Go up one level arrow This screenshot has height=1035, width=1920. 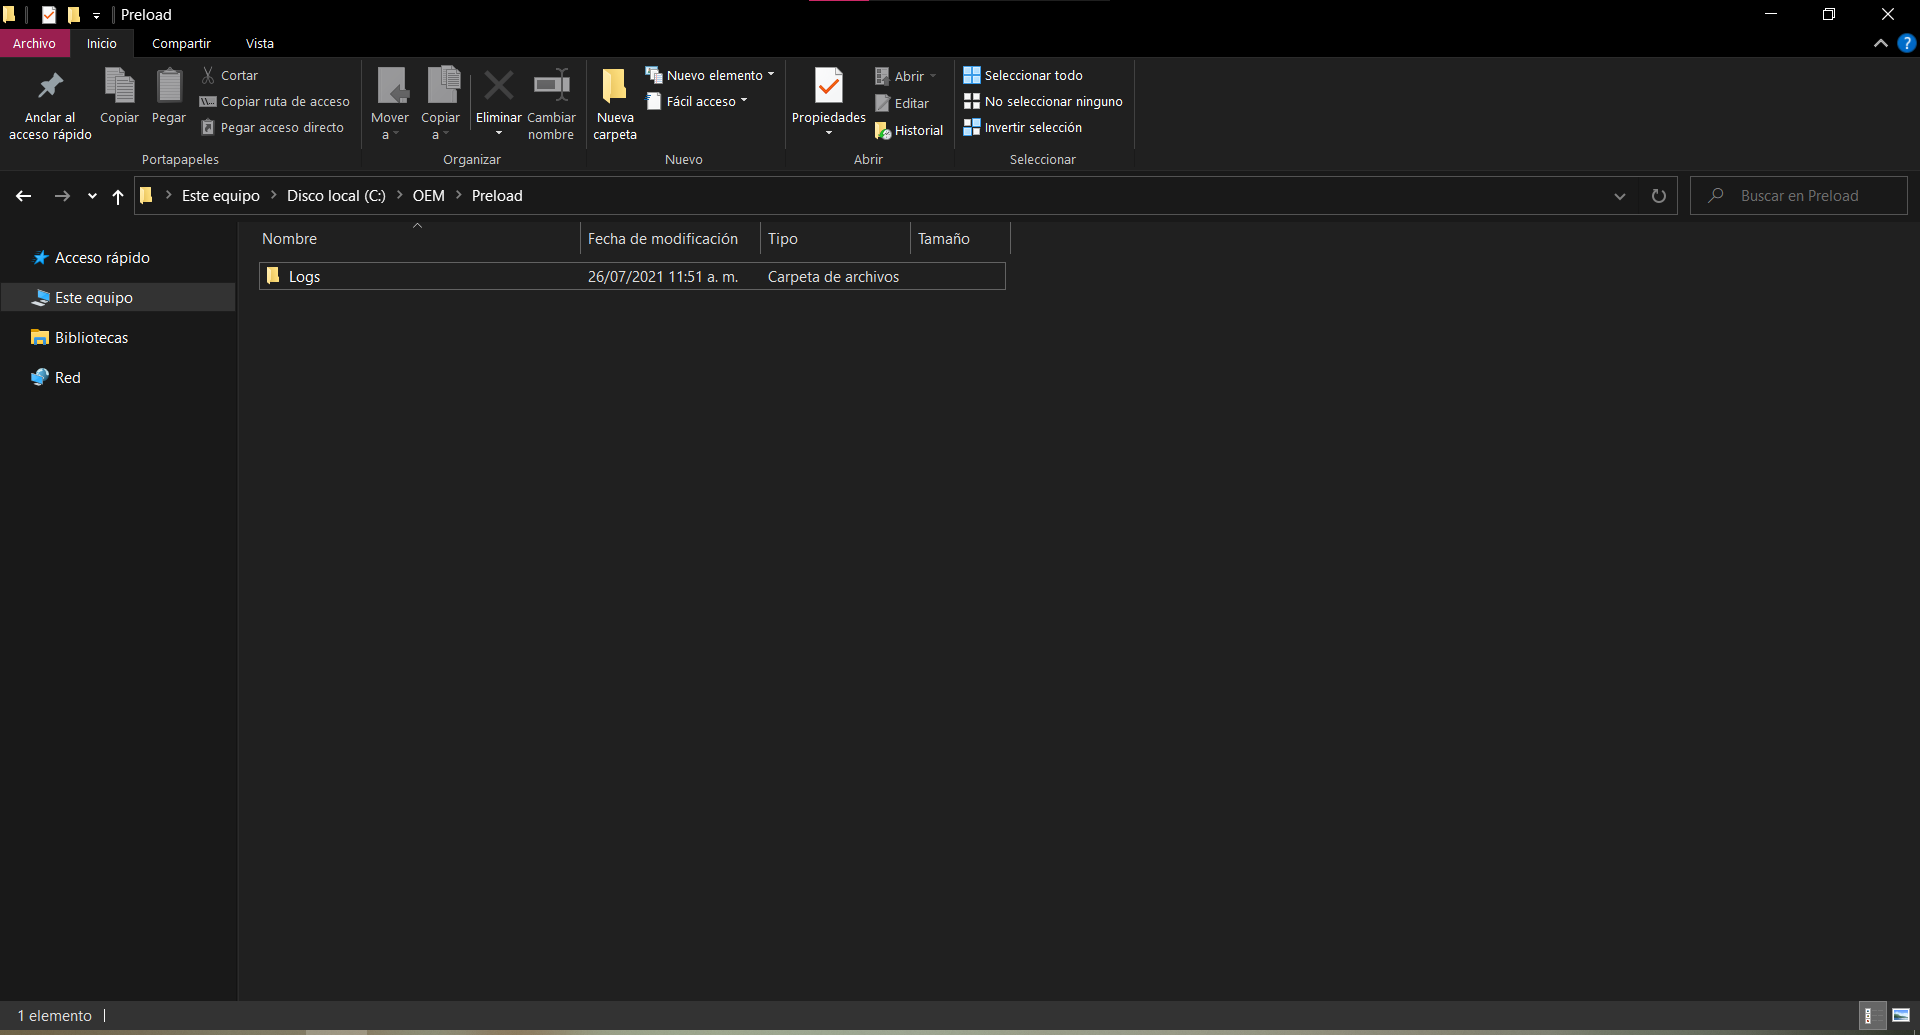(x=118, y=196)
